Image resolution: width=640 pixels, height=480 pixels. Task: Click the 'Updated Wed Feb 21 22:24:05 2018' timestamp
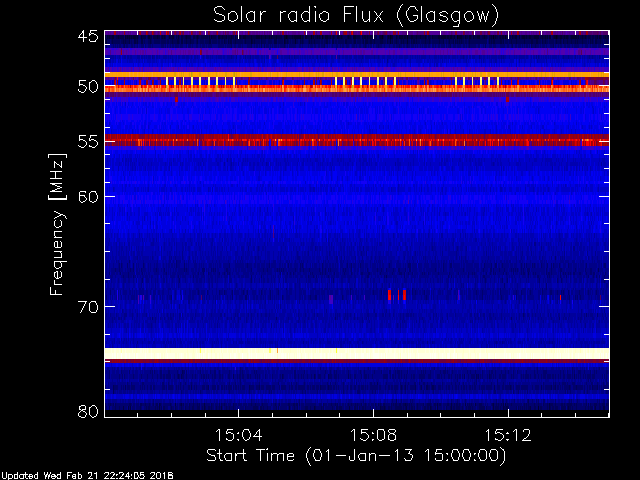click(x=87, y=476)
